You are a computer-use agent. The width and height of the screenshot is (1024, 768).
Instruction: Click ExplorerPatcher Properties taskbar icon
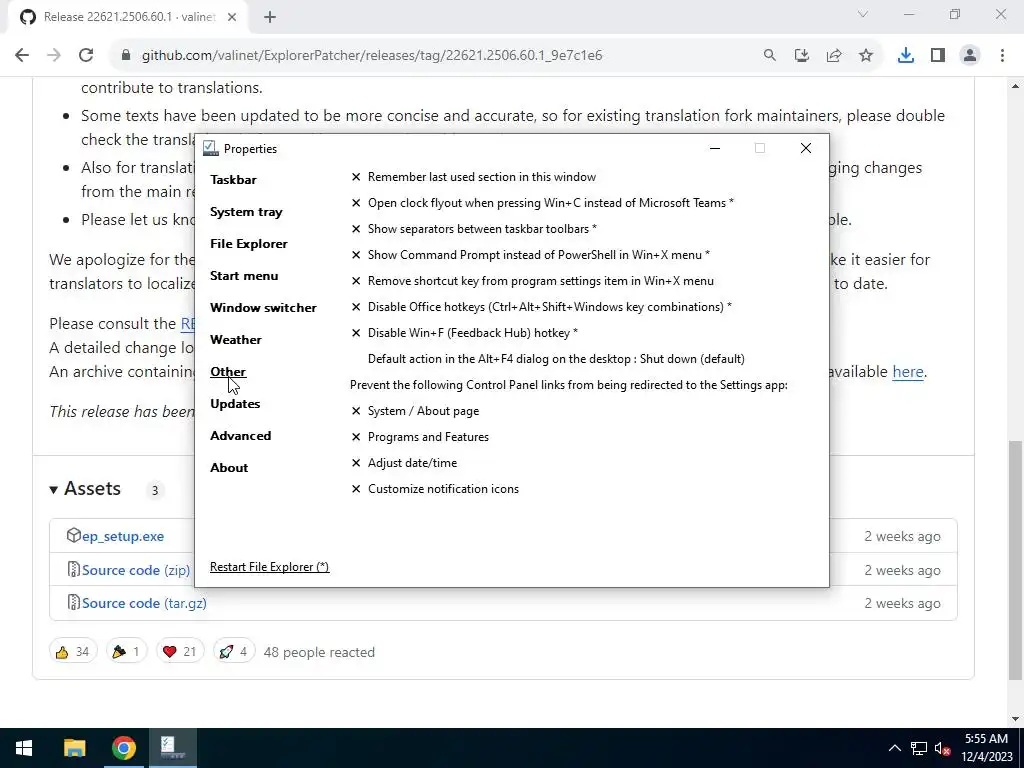coord(172,748)
